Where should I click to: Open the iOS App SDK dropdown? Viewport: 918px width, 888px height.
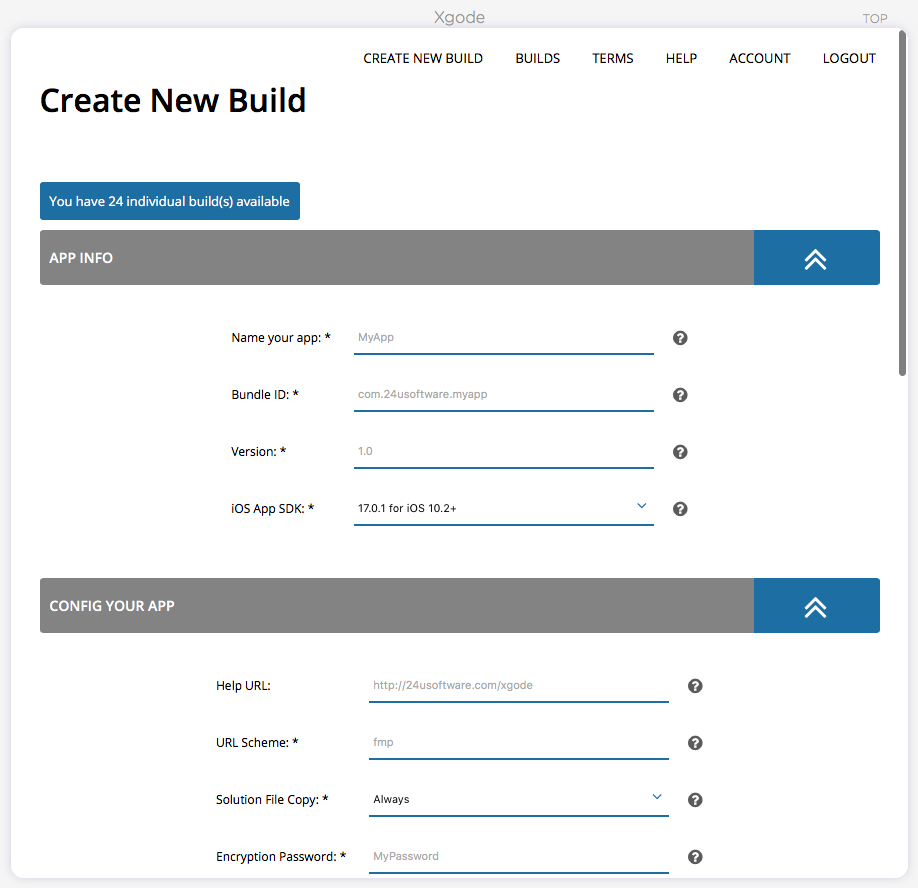tap(503, 508)
